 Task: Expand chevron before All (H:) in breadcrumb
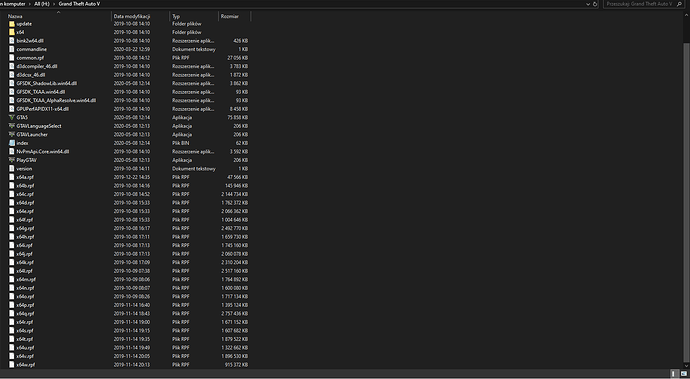(30, 4)
